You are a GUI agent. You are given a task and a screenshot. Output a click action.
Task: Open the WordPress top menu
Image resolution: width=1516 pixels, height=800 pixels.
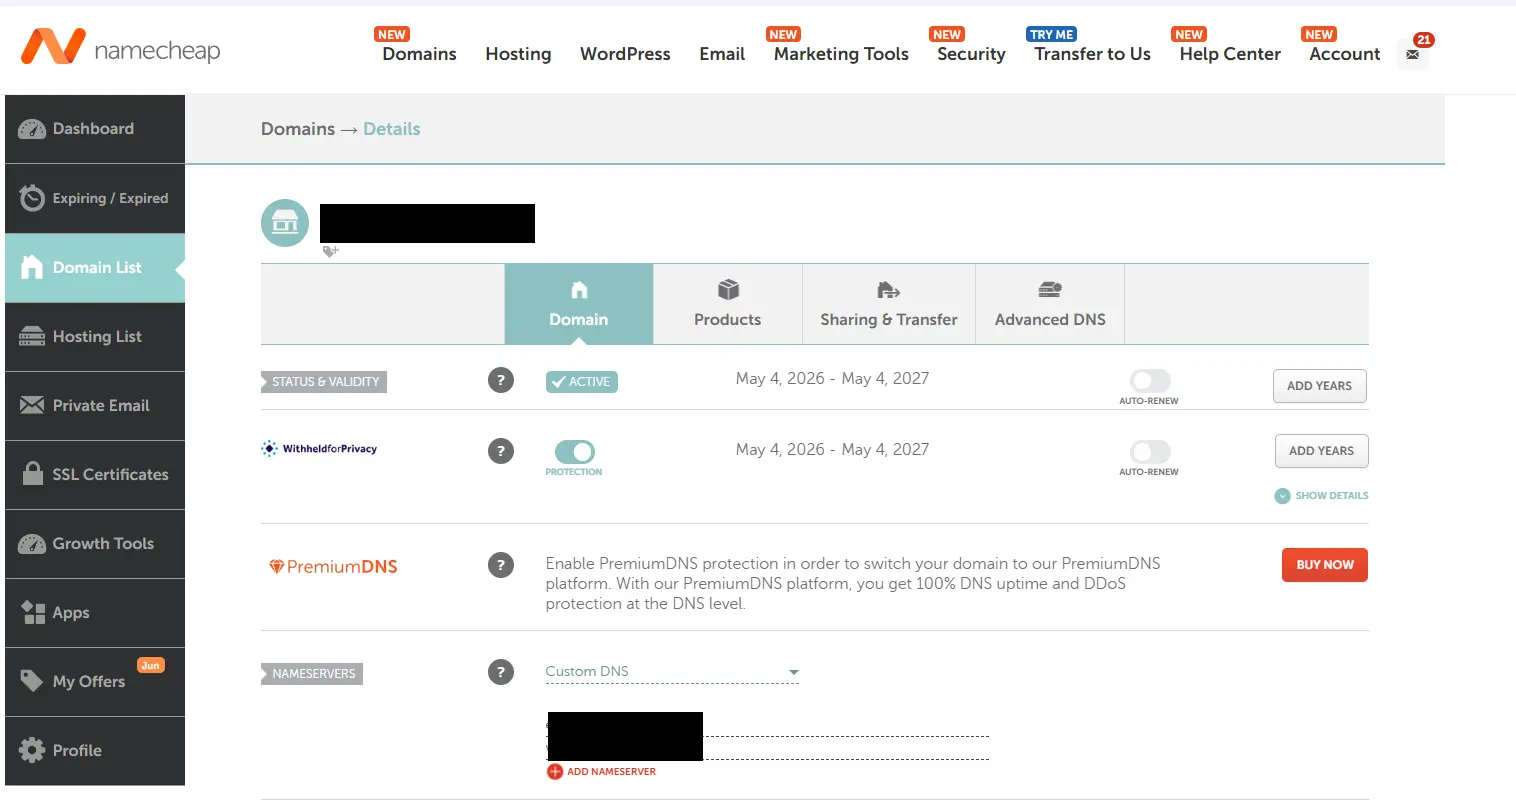pyautogui.click(x=625, y=54)
